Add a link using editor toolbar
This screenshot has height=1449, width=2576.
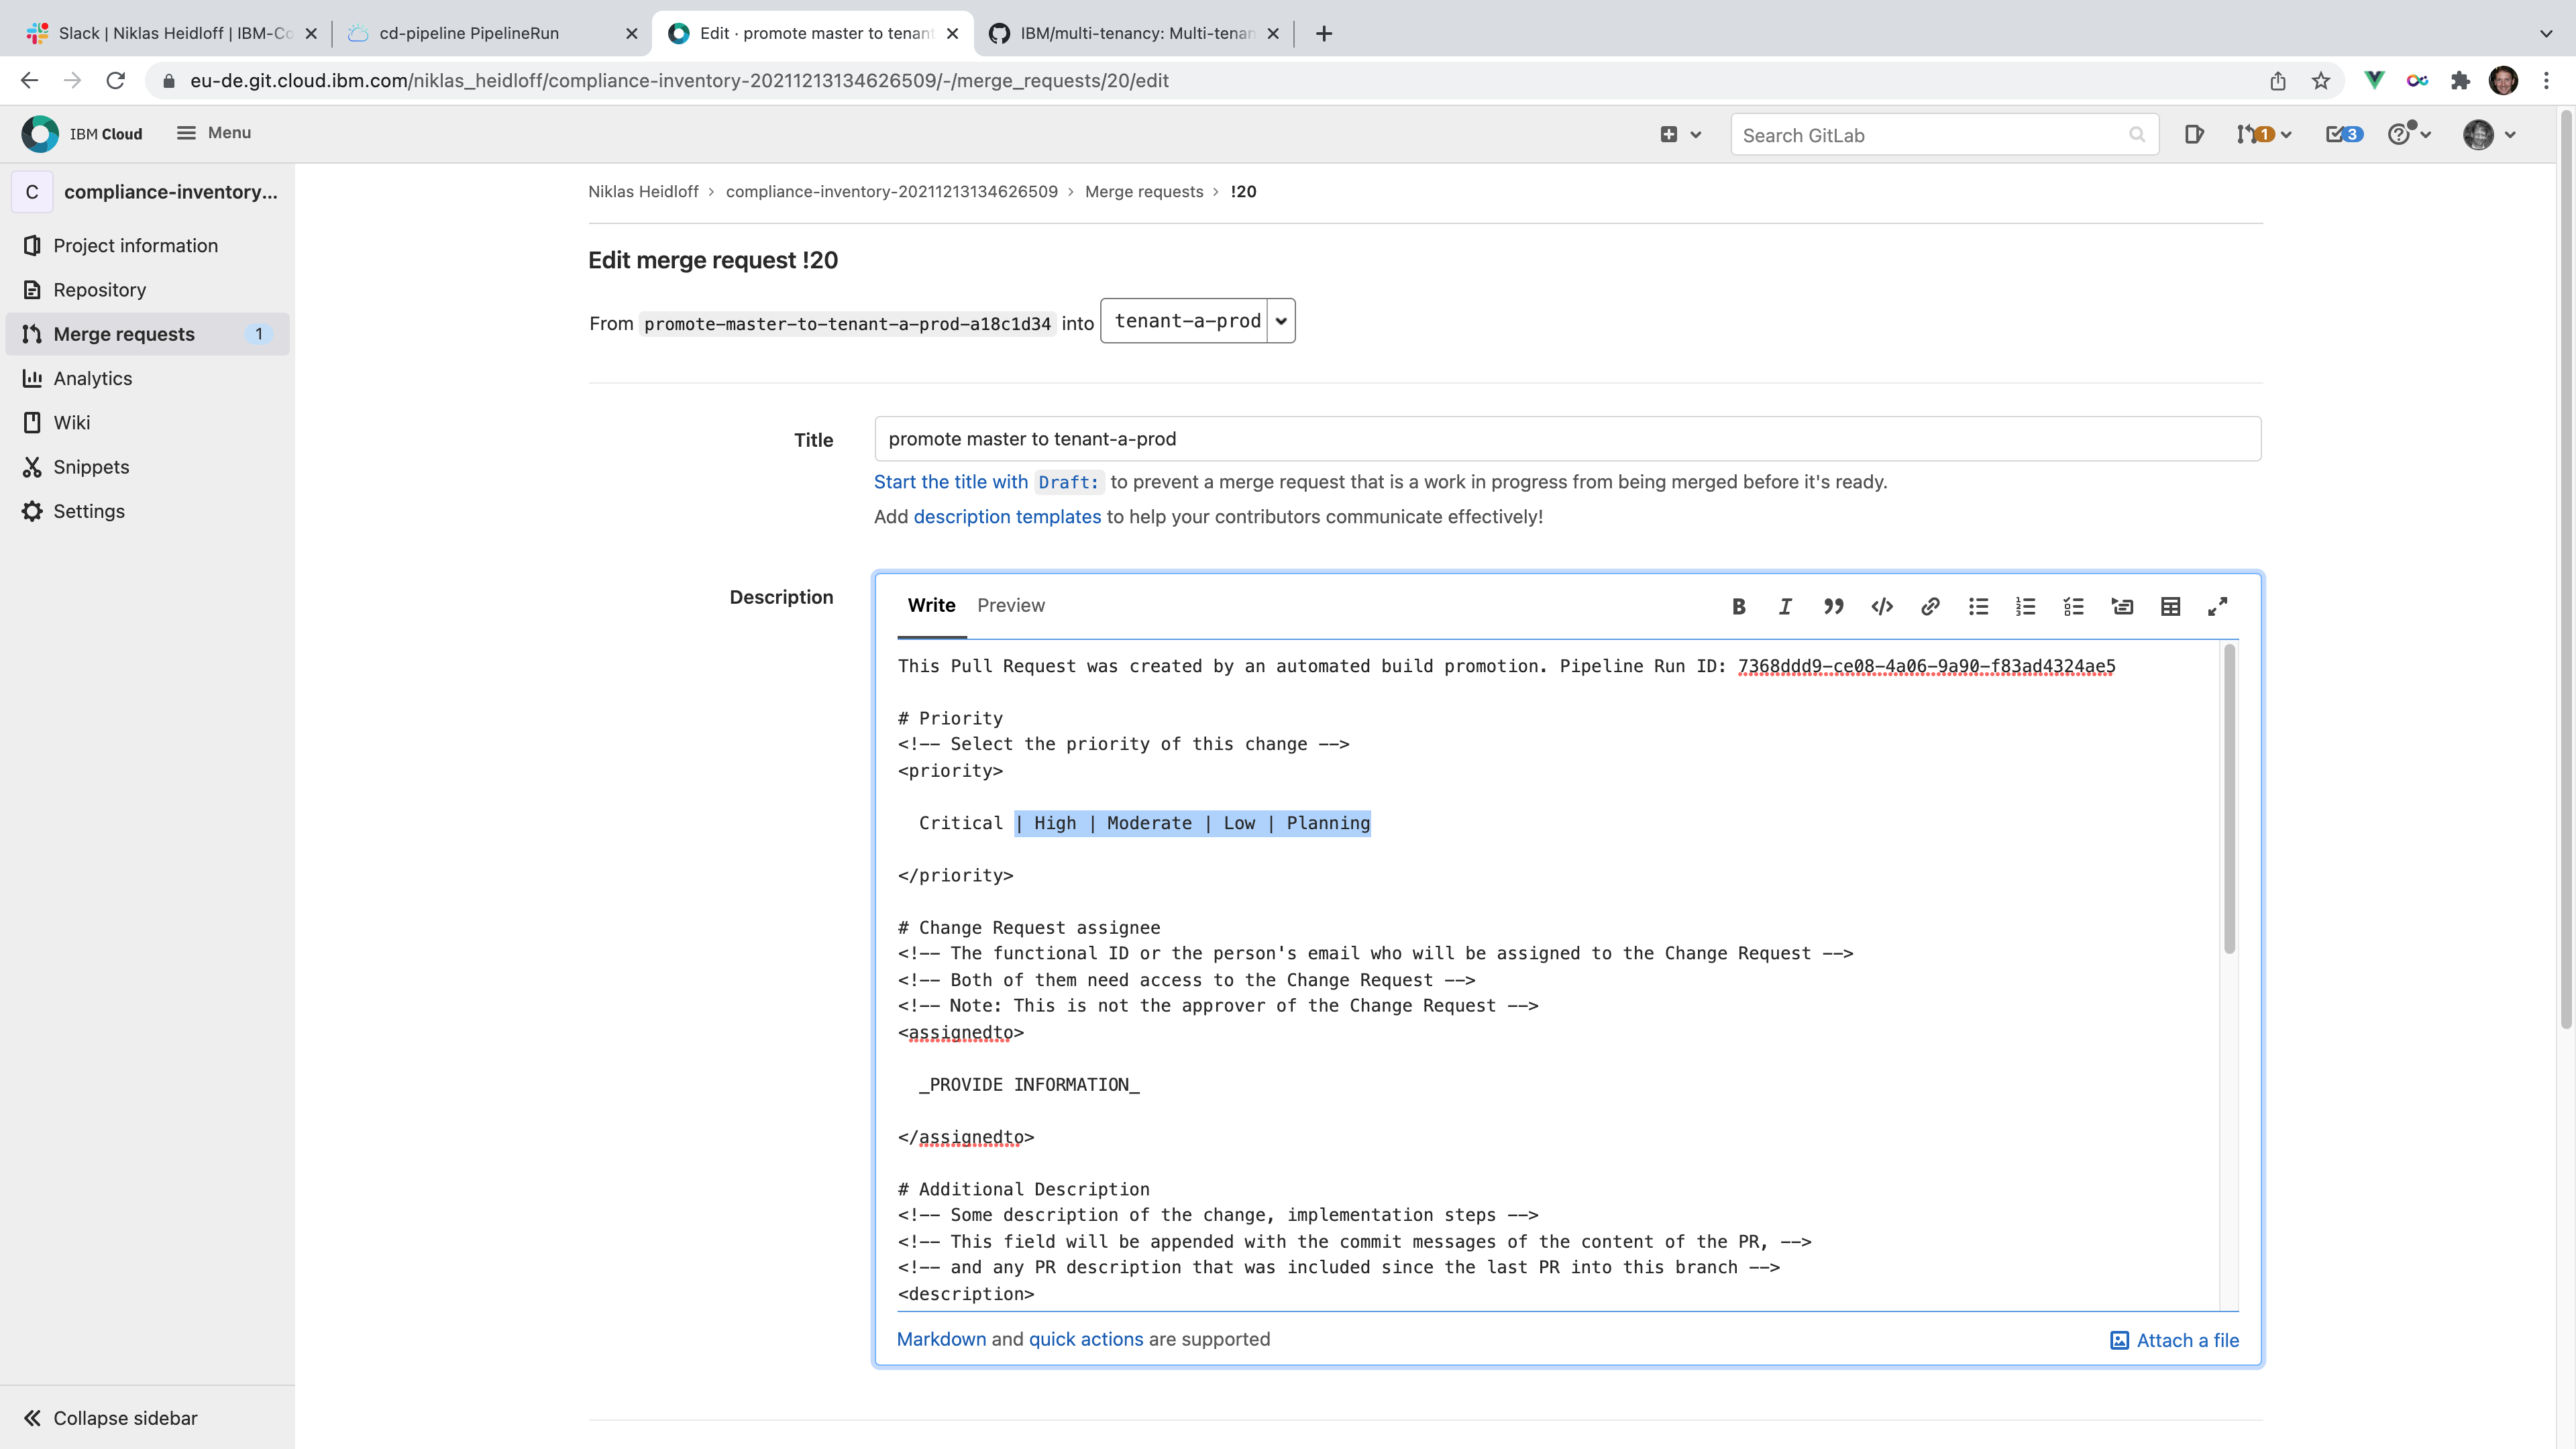[1930, 606]
